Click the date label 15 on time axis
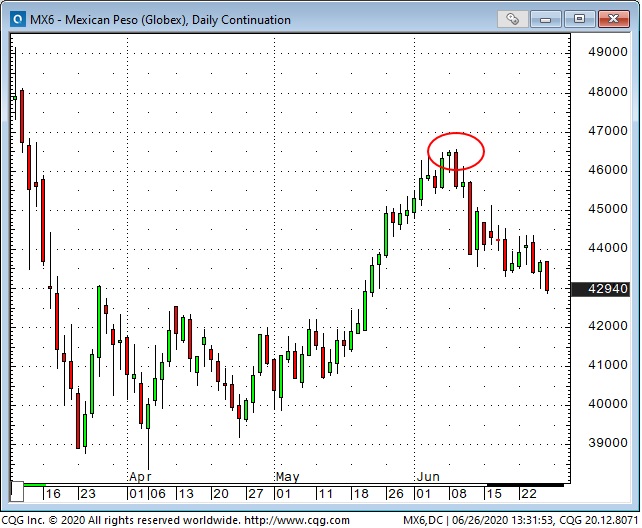The height and width of the screenshot is (528, 642). coord(493,494)
